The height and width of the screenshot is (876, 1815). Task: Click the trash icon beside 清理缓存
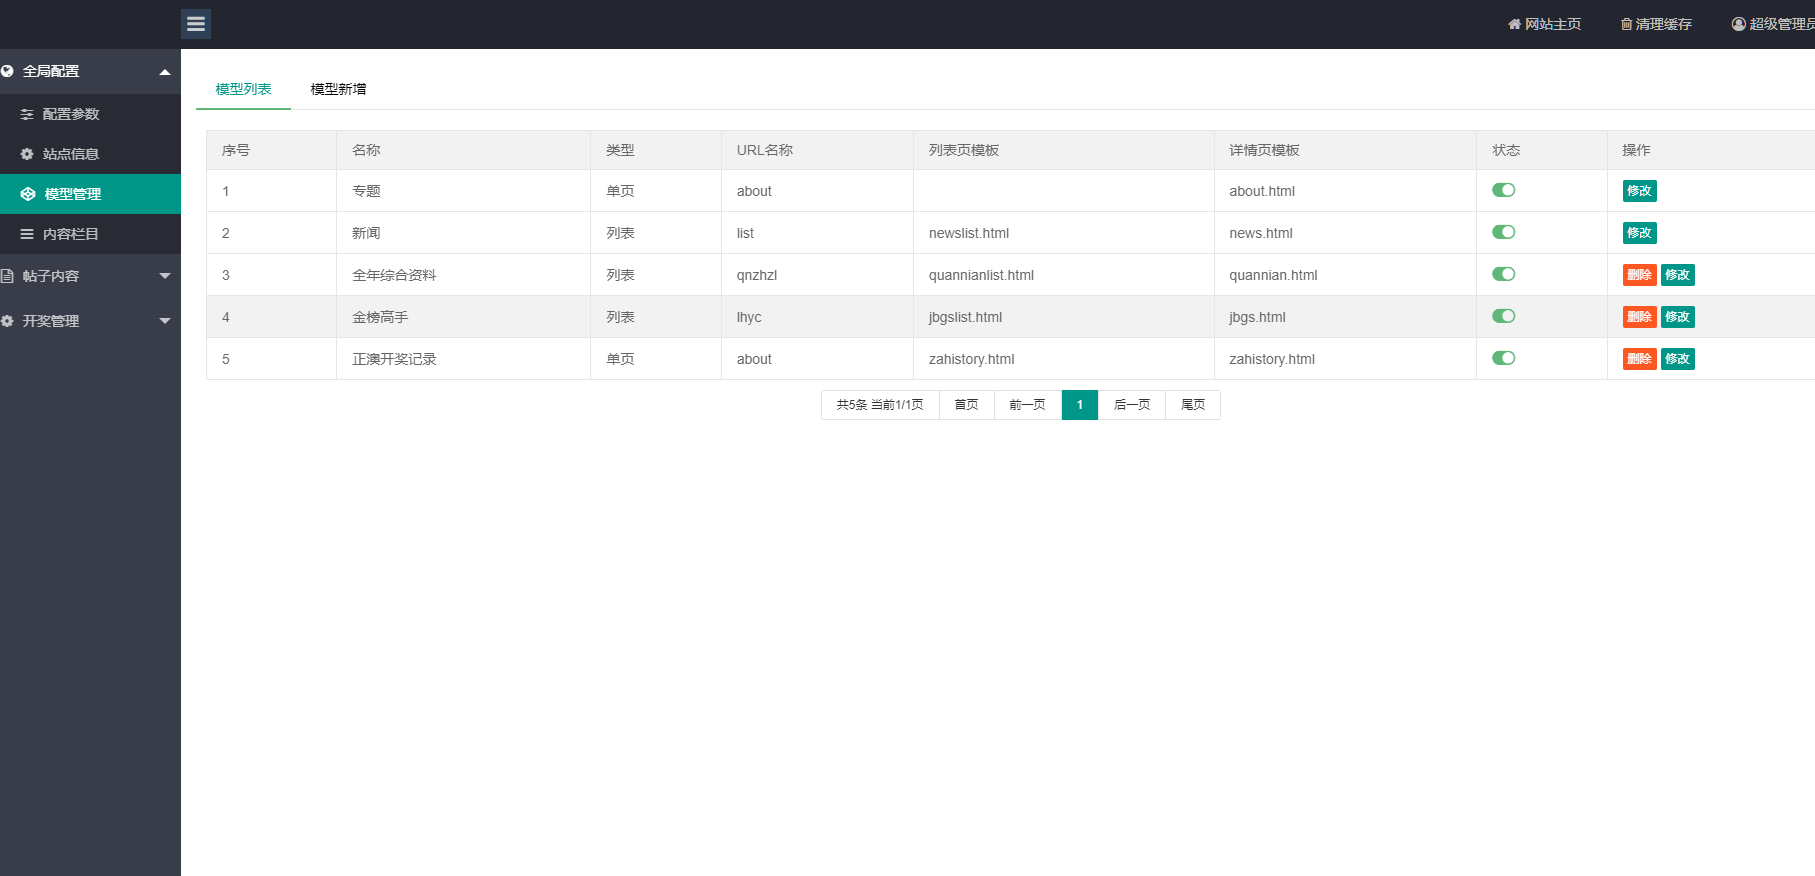(x=1626, y=24)
